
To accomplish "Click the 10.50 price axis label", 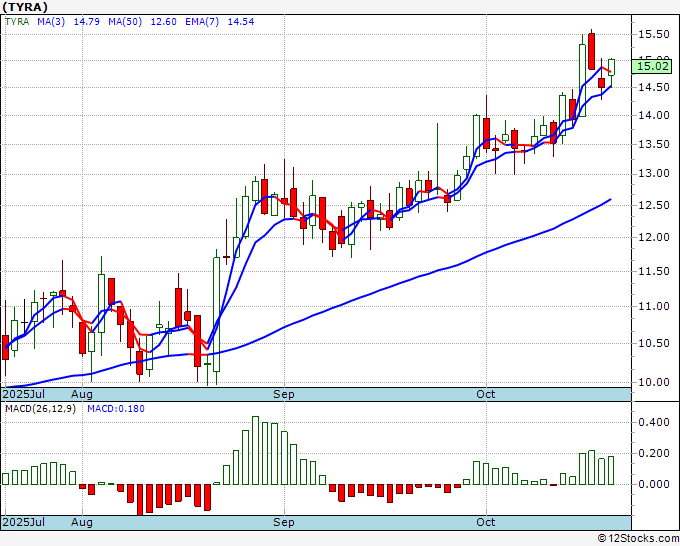I will coord(654,343).
